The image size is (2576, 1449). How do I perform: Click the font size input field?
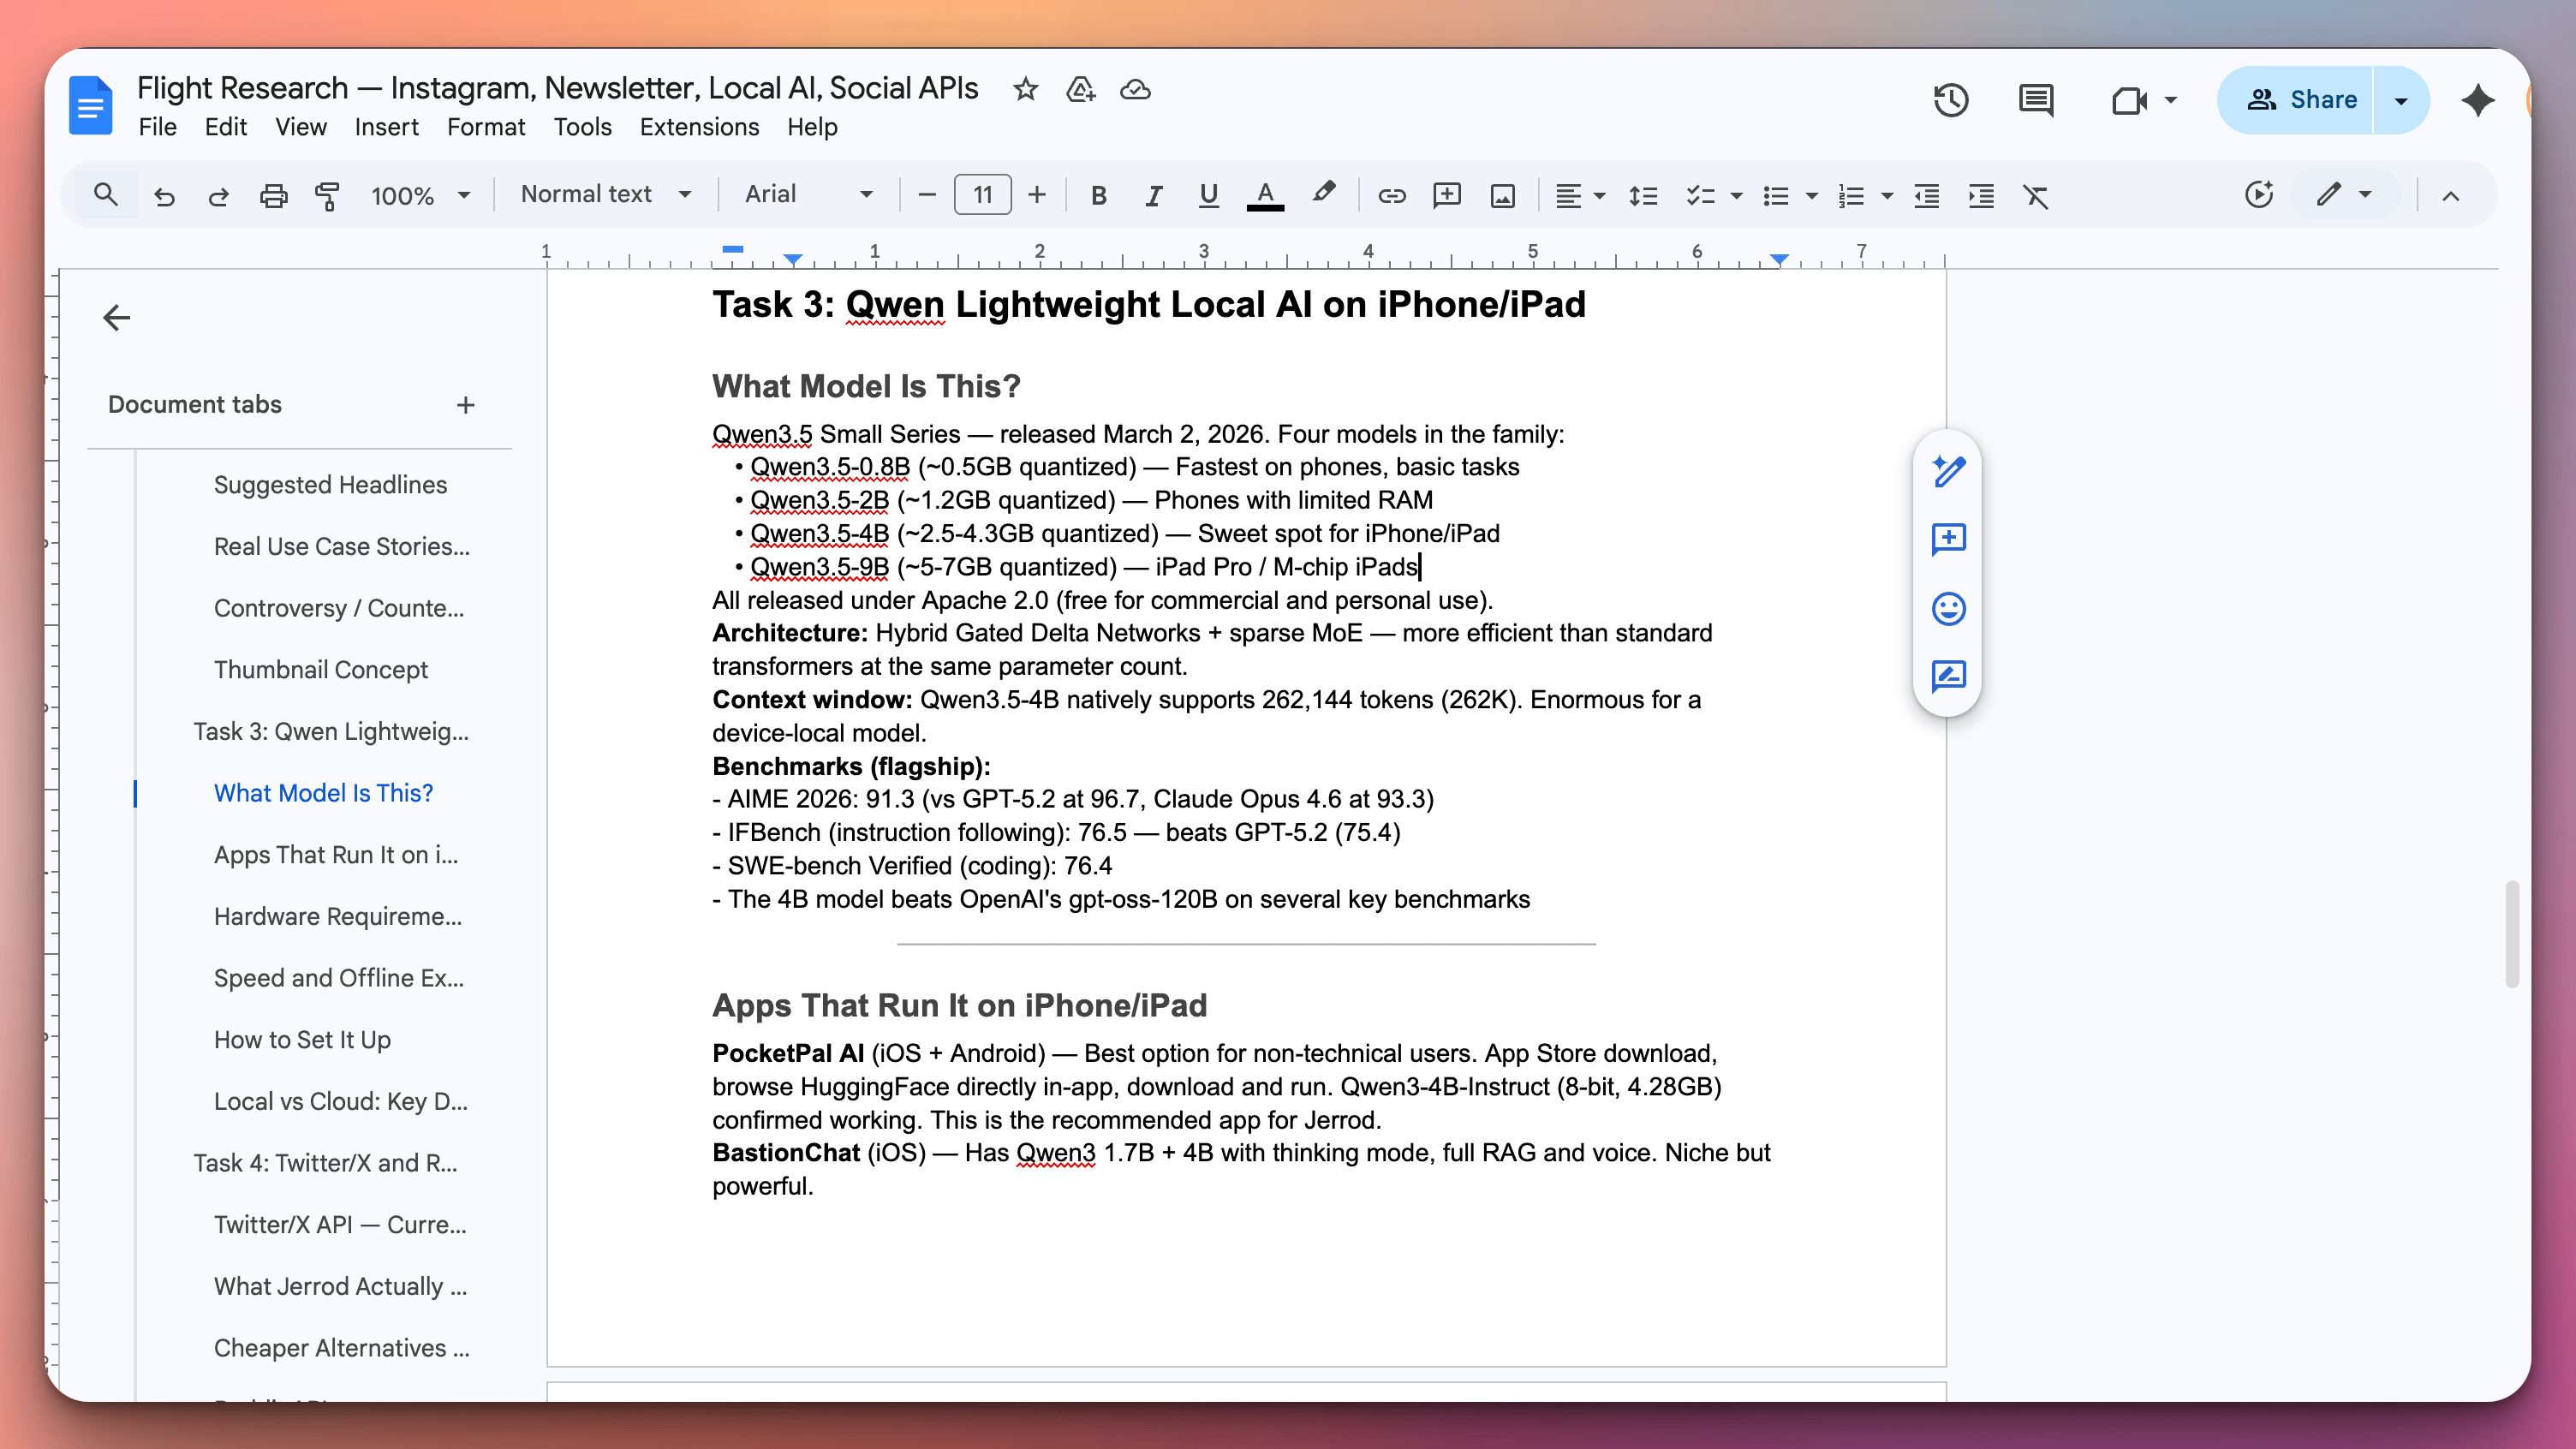[x=982, y=195]
